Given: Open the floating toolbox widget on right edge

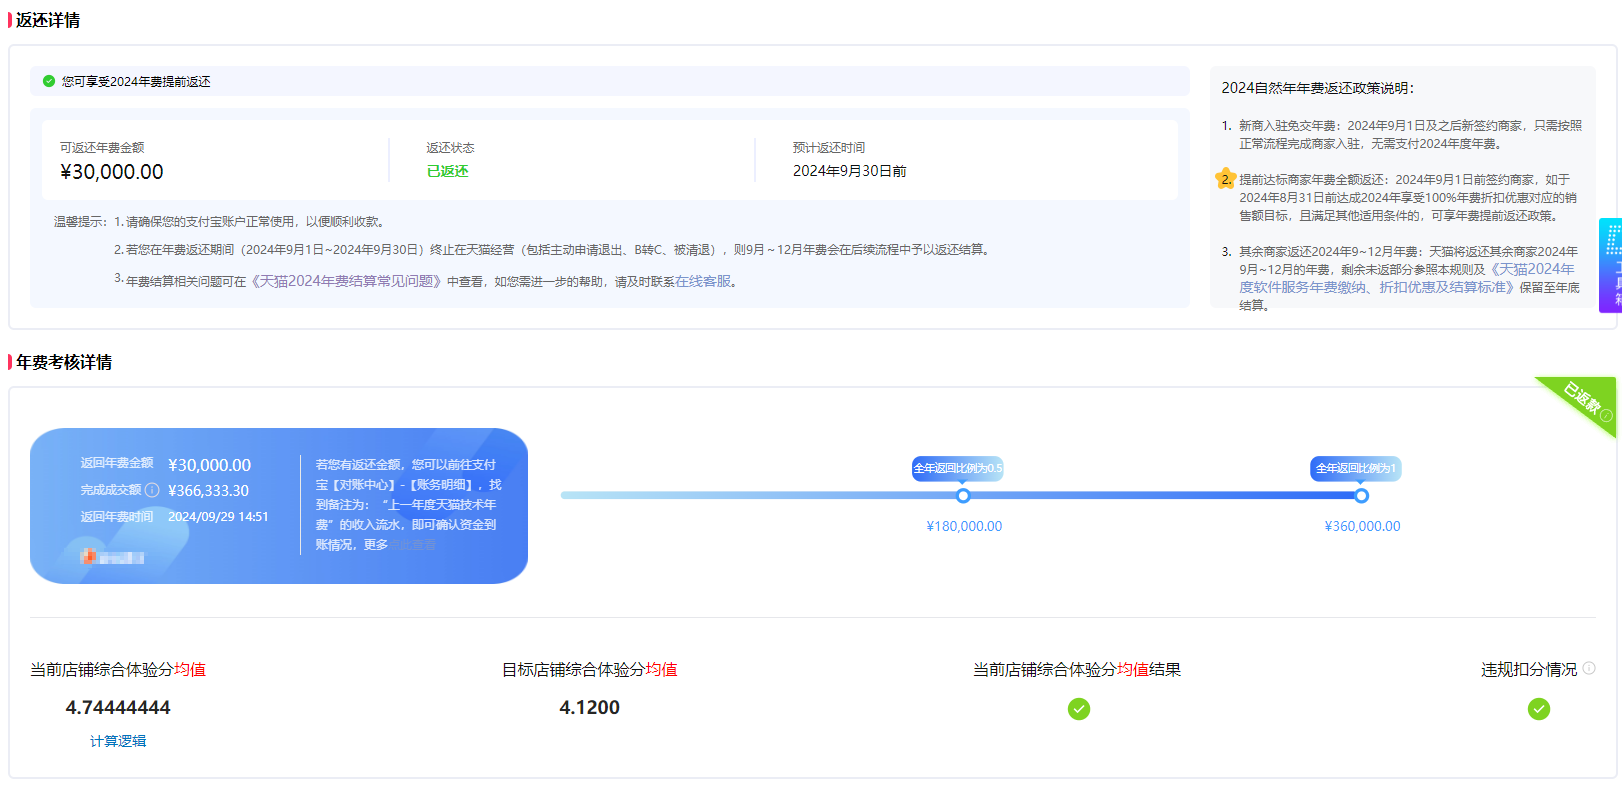Looking at the screenshot, I should [x=1611, y=265].
